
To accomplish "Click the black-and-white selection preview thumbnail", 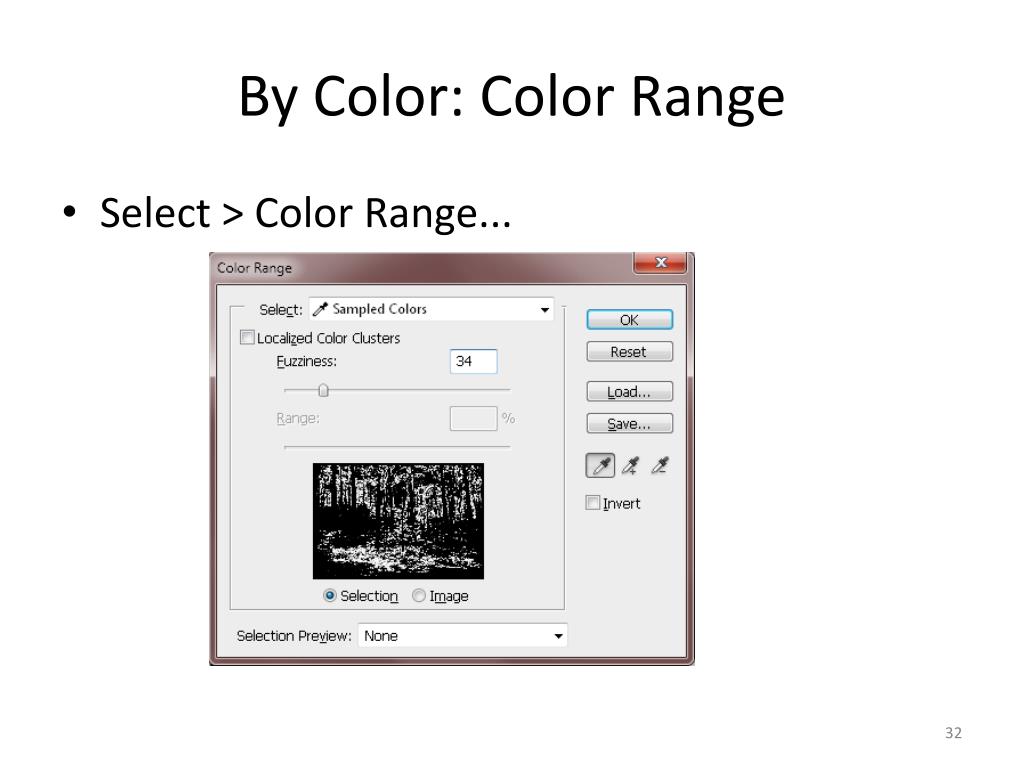I will click(x=398, y=521).
